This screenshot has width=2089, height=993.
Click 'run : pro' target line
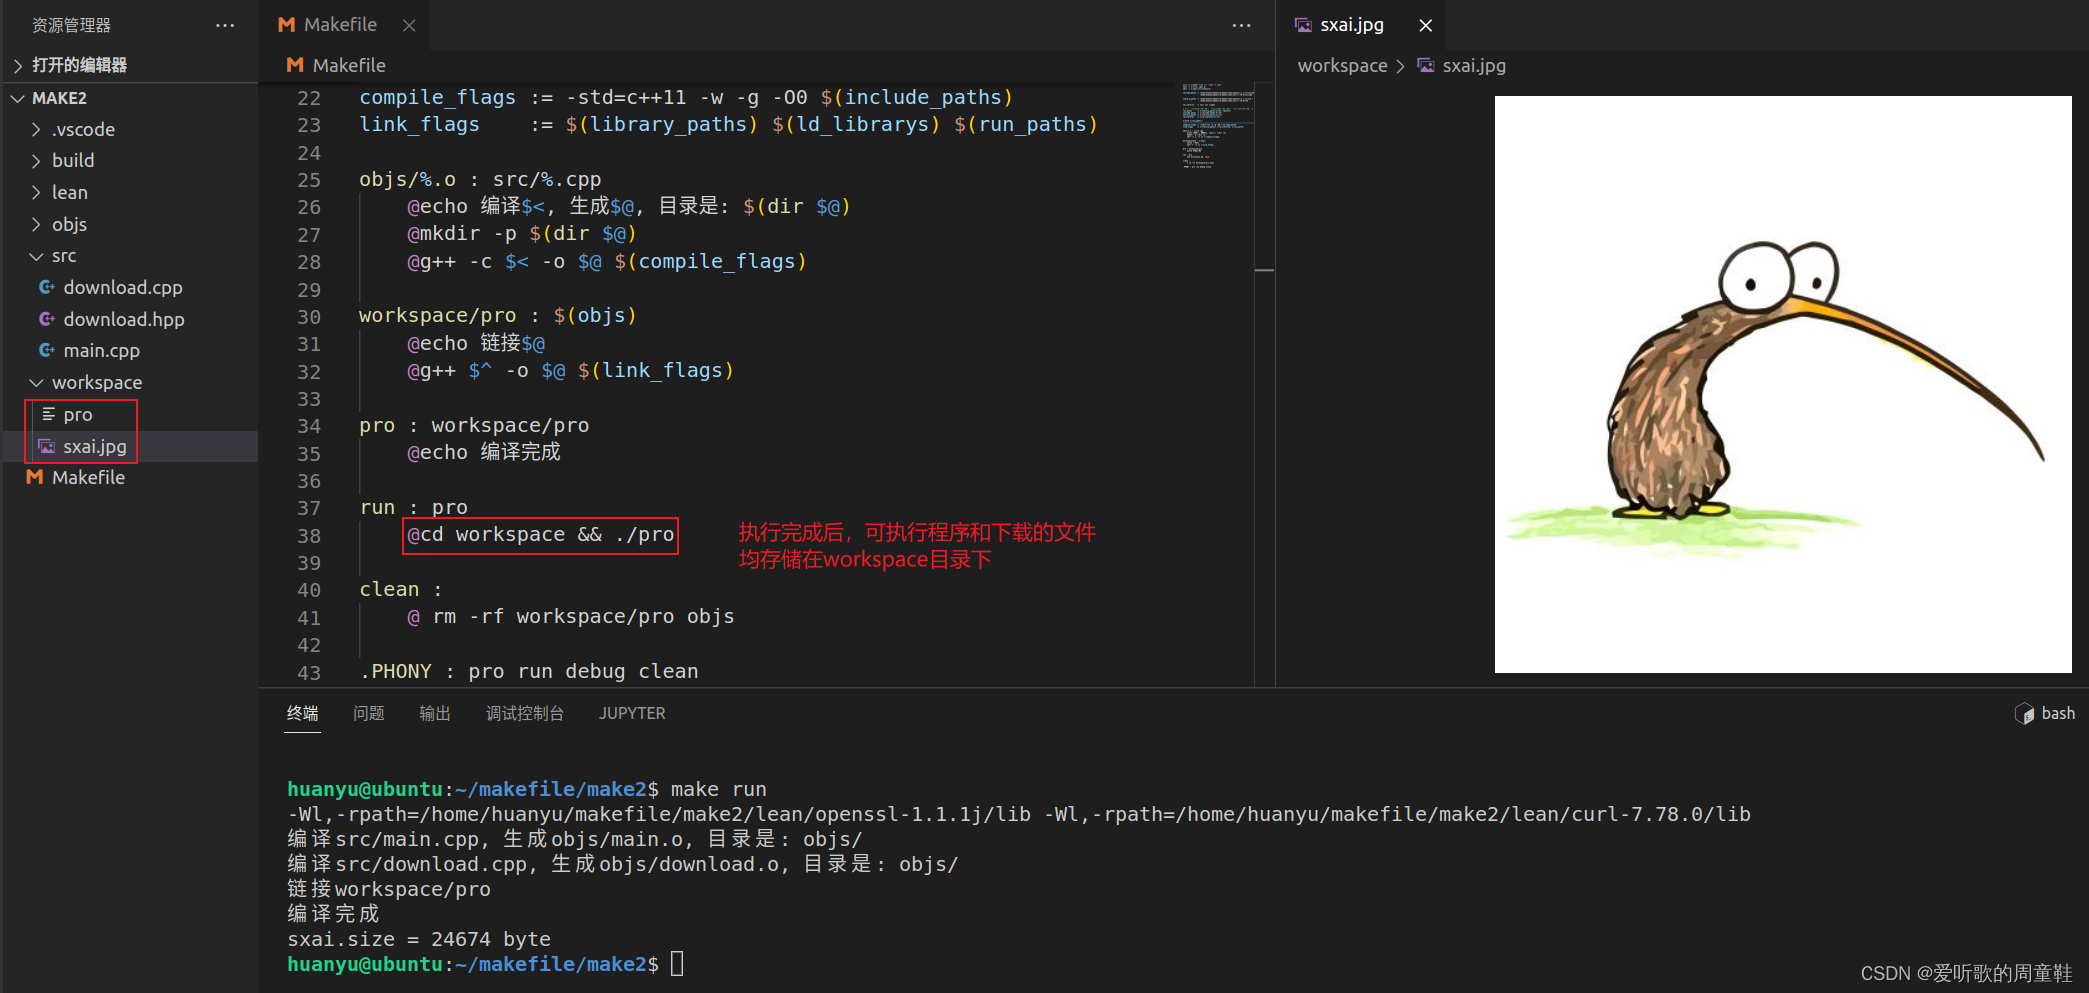[x=414, y=508]
